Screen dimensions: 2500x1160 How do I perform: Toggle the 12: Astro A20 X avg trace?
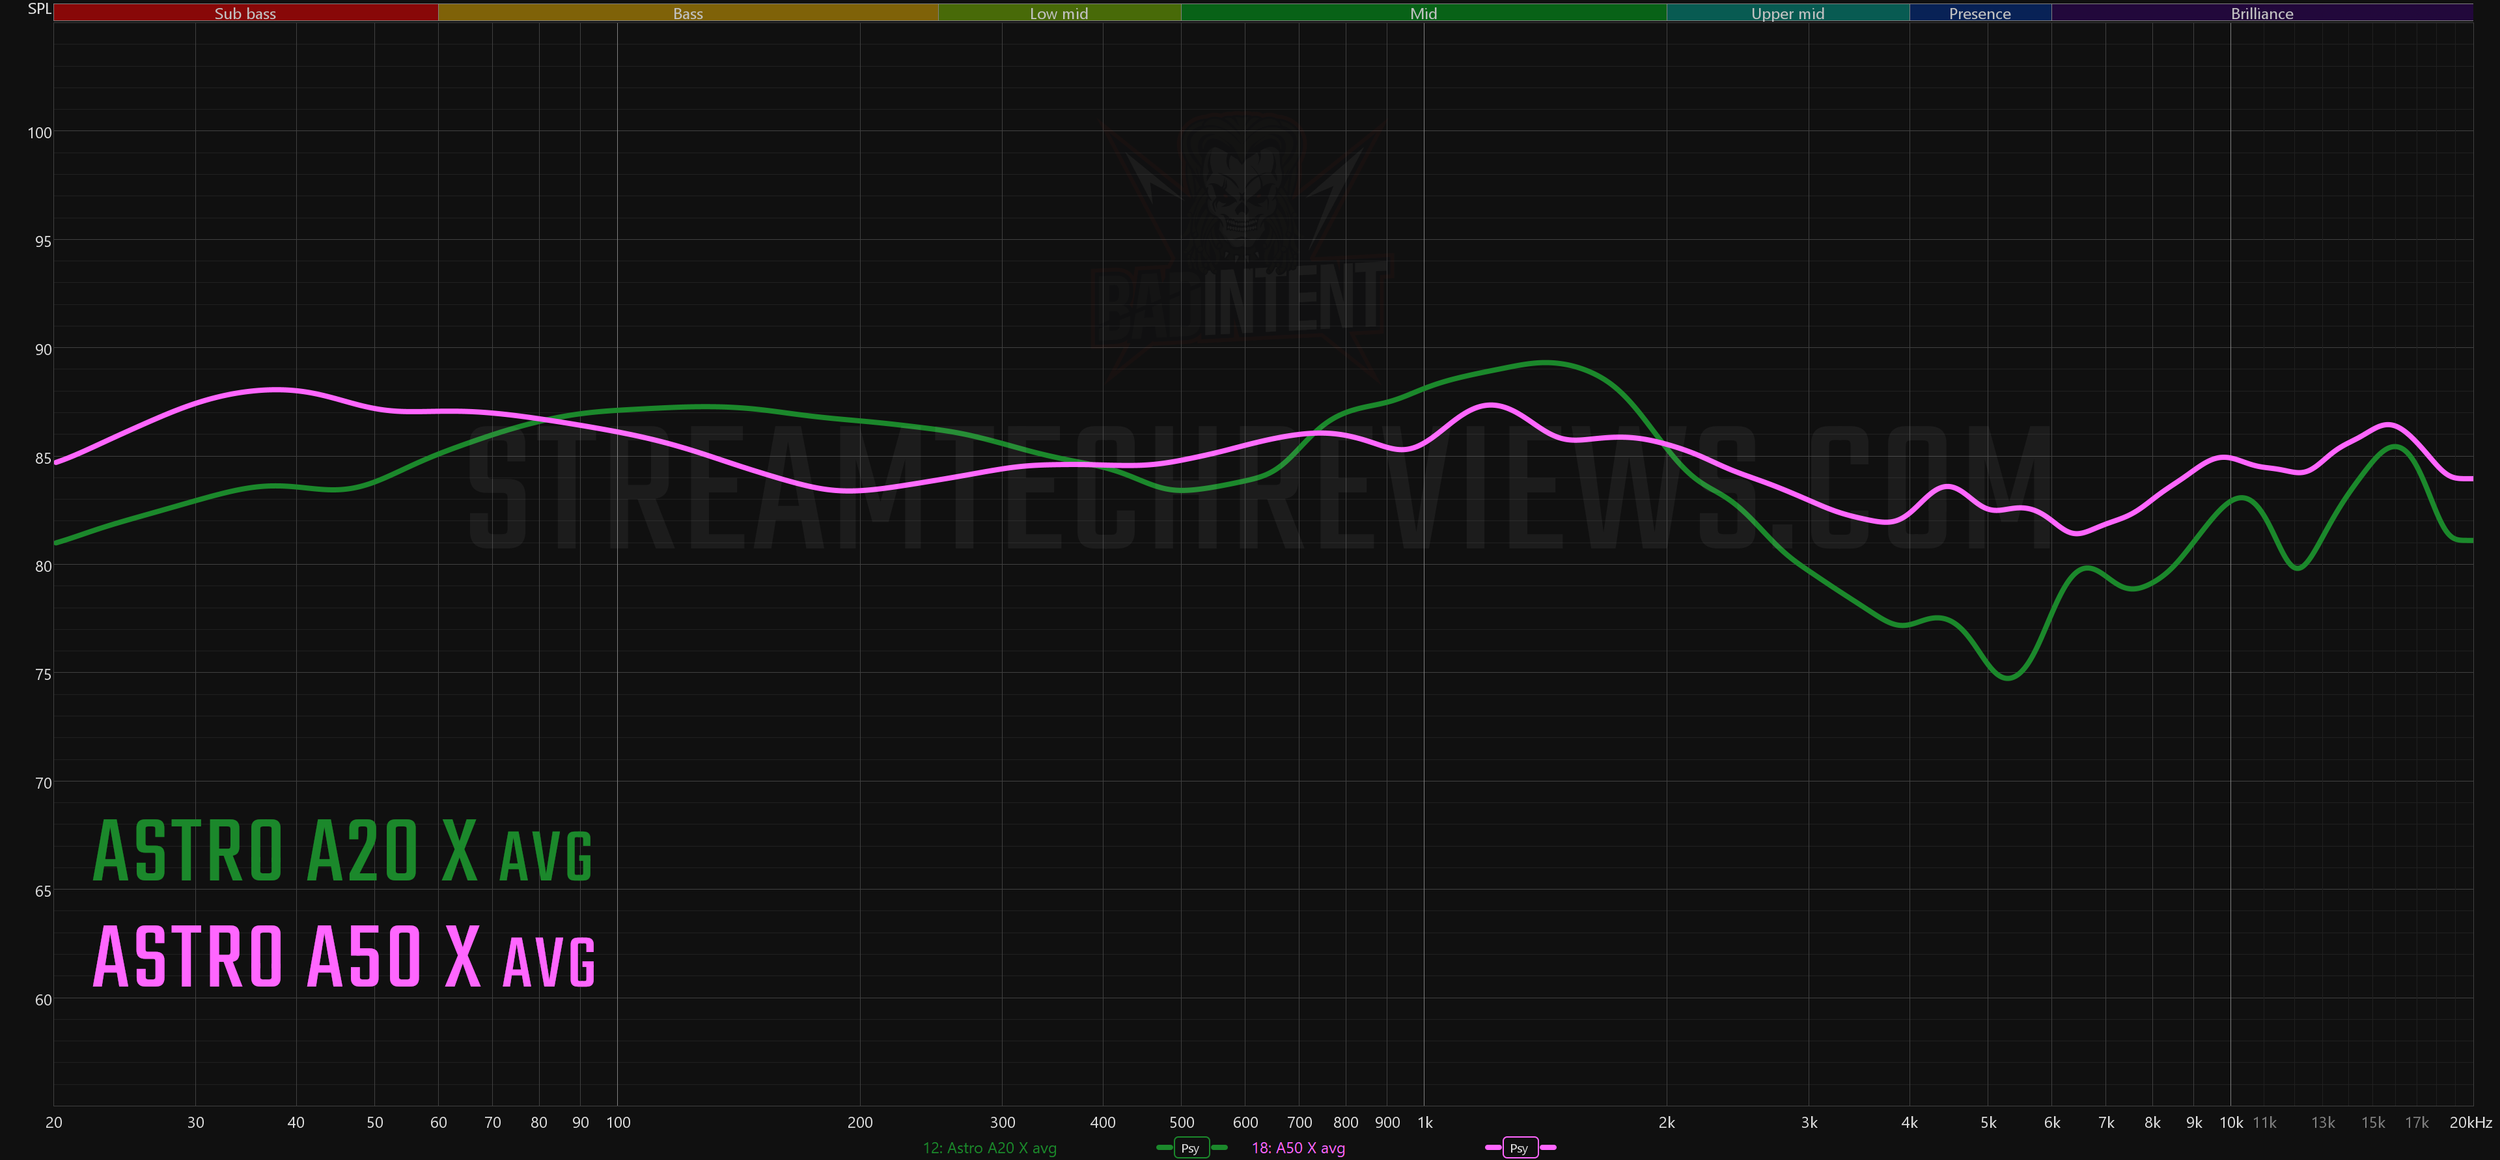(x=989, y=1148)
